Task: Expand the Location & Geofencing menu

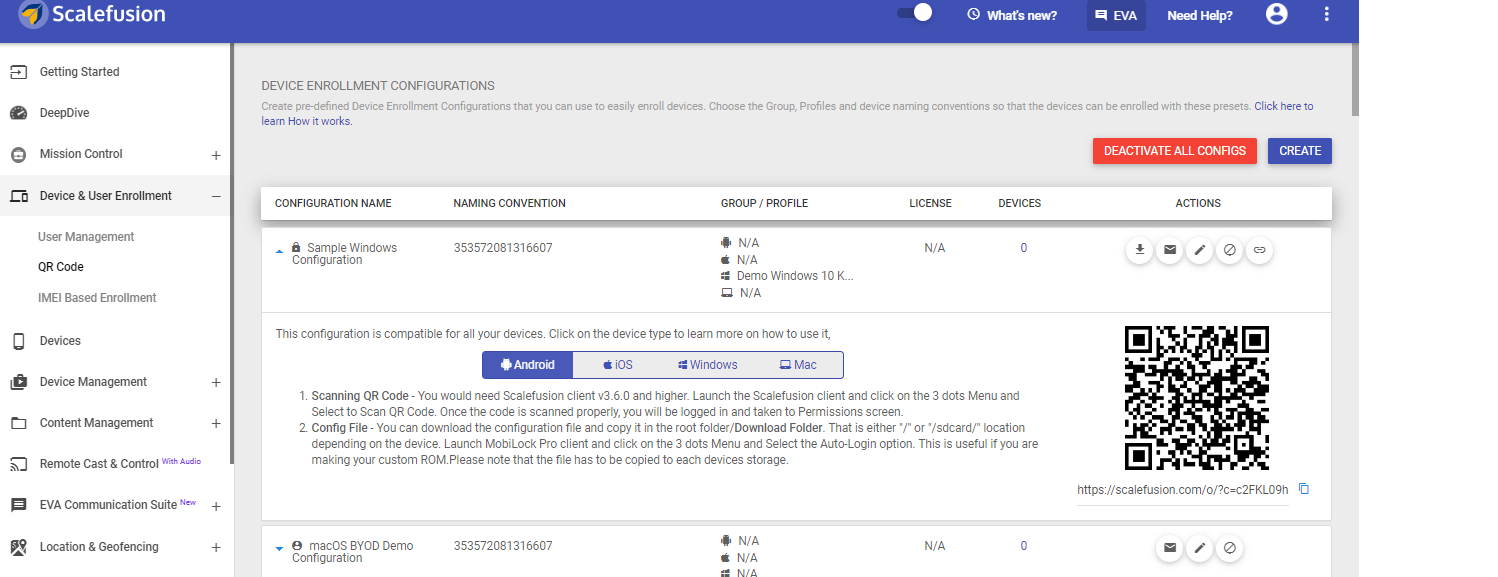Action: click(216, 547)
